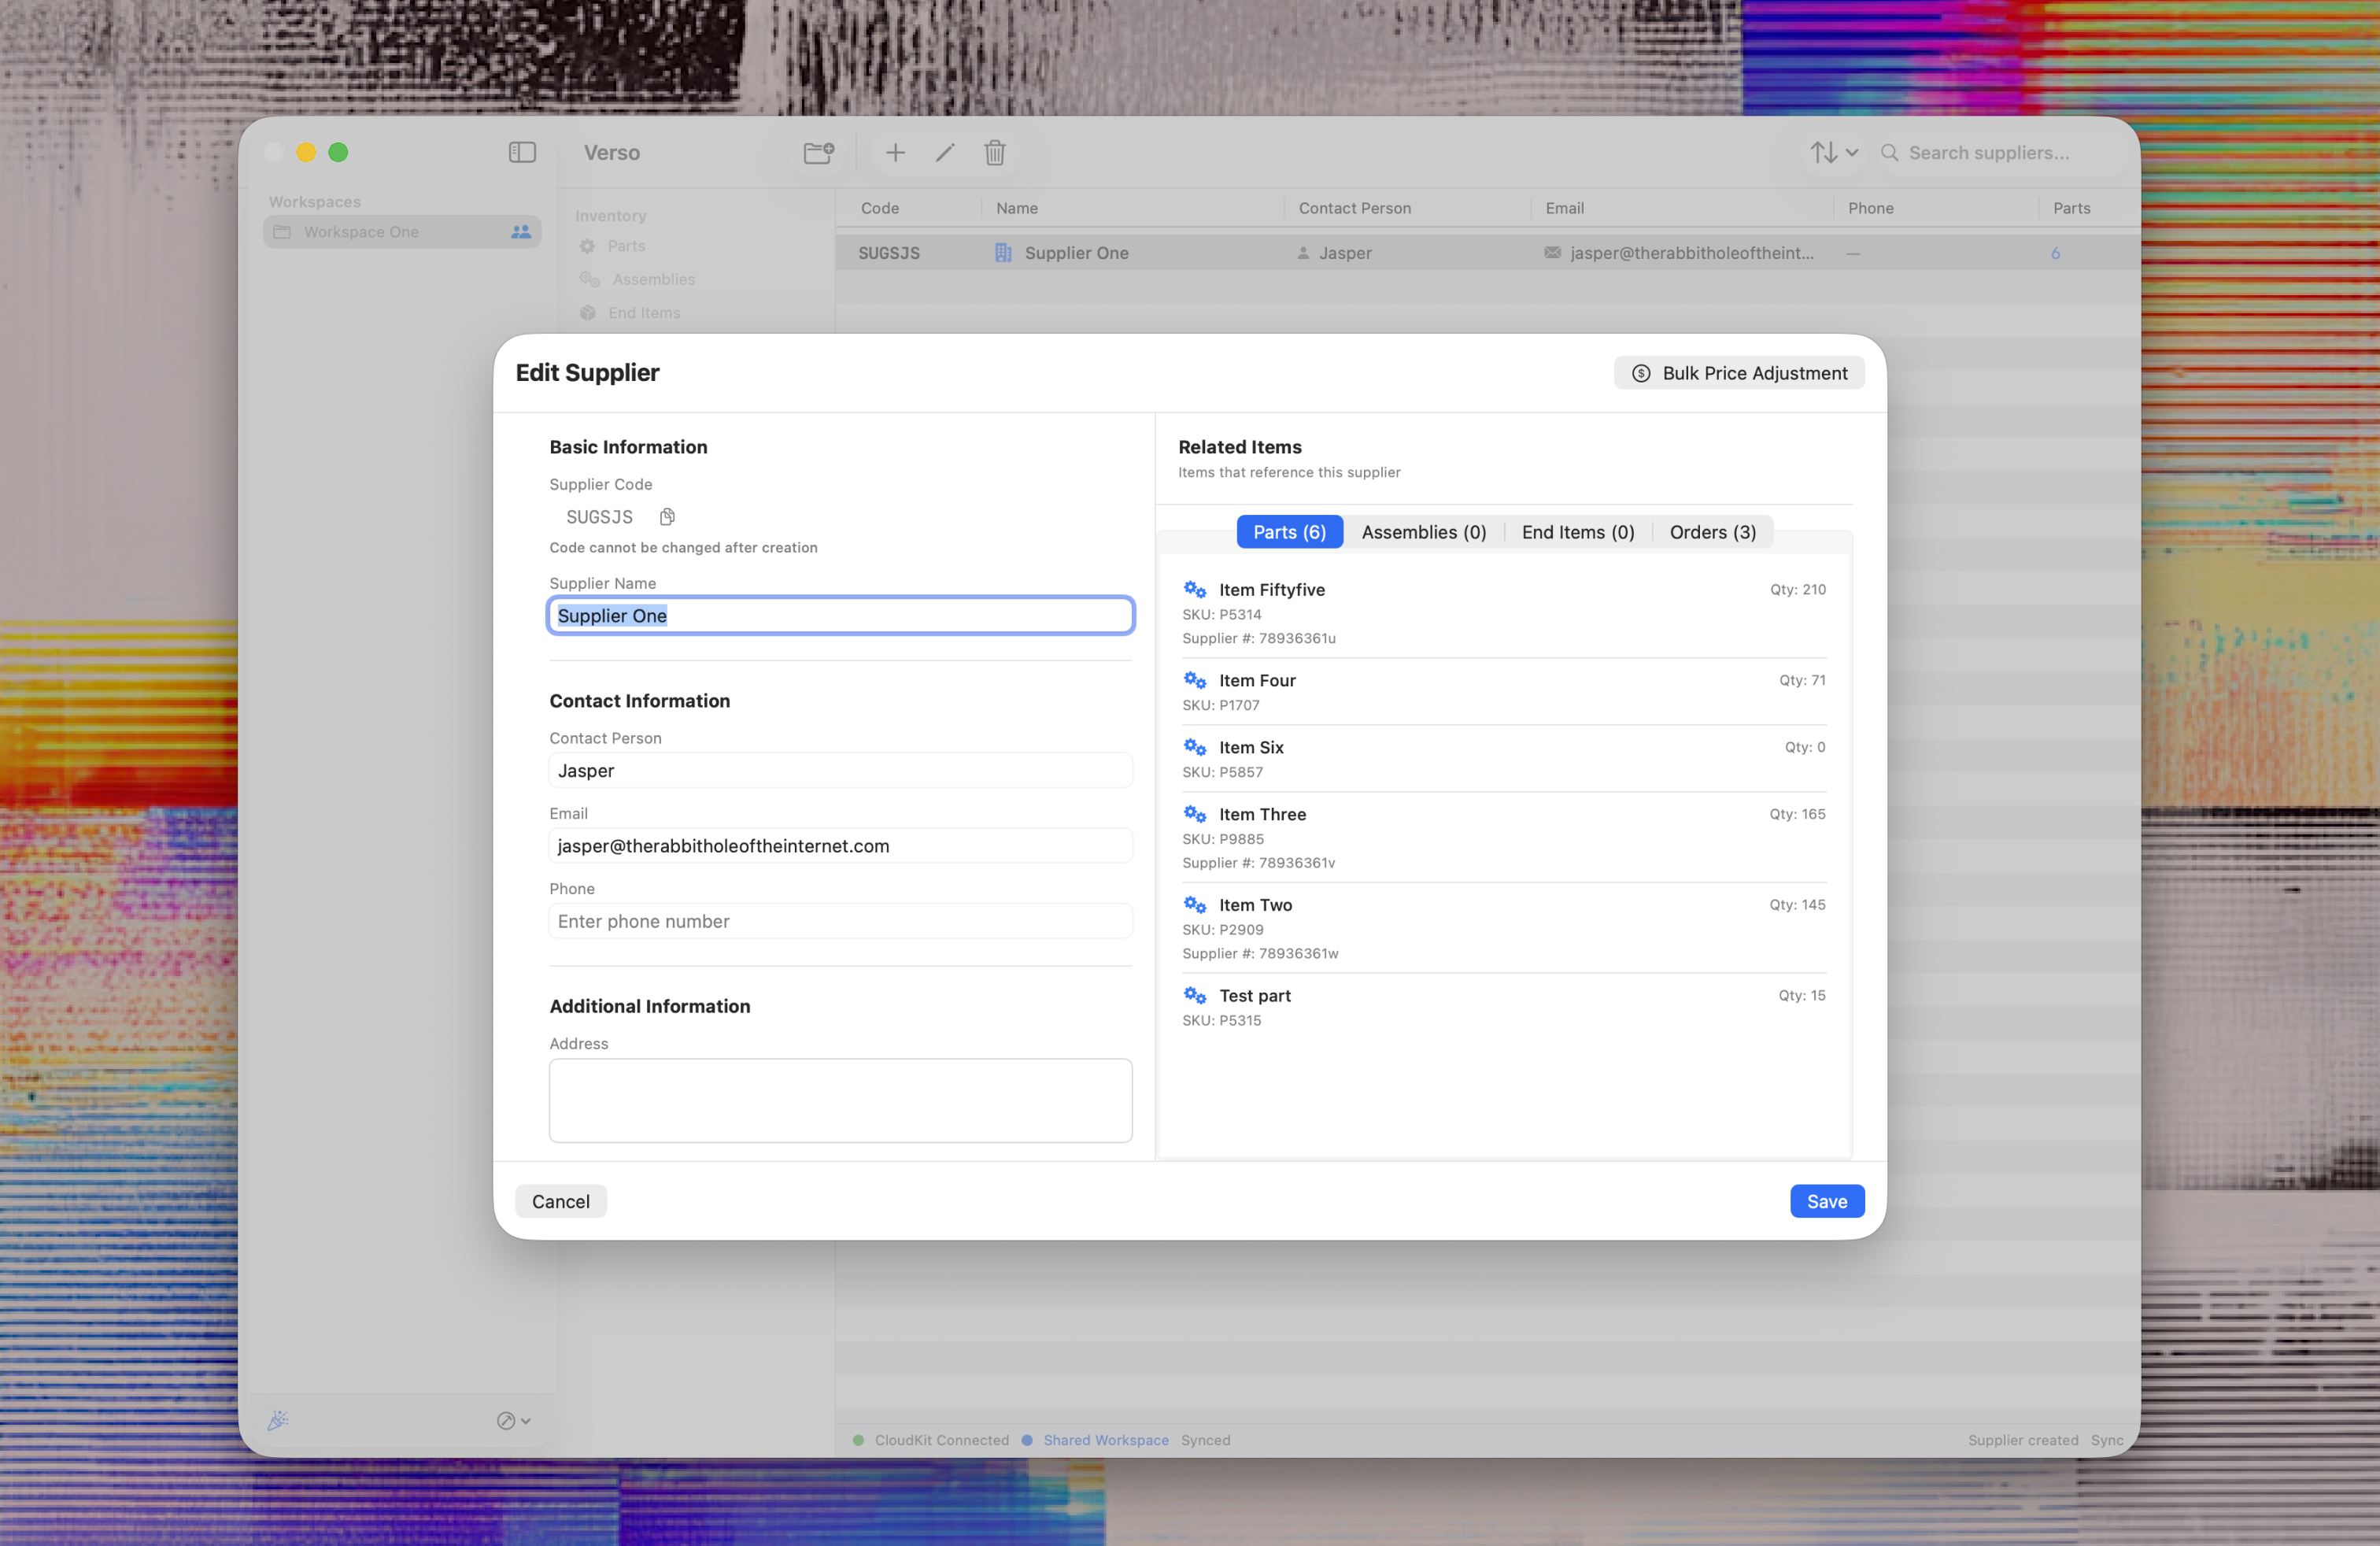Screen dimensions: 2380x1546
Task: Toggle the sidebar visibility icon
Action: coord(522,152)
